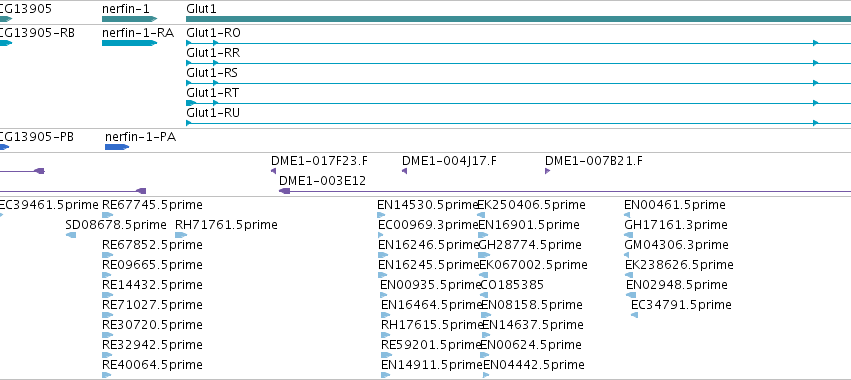Click the EK250406.5prime EST label

point(532,205)
